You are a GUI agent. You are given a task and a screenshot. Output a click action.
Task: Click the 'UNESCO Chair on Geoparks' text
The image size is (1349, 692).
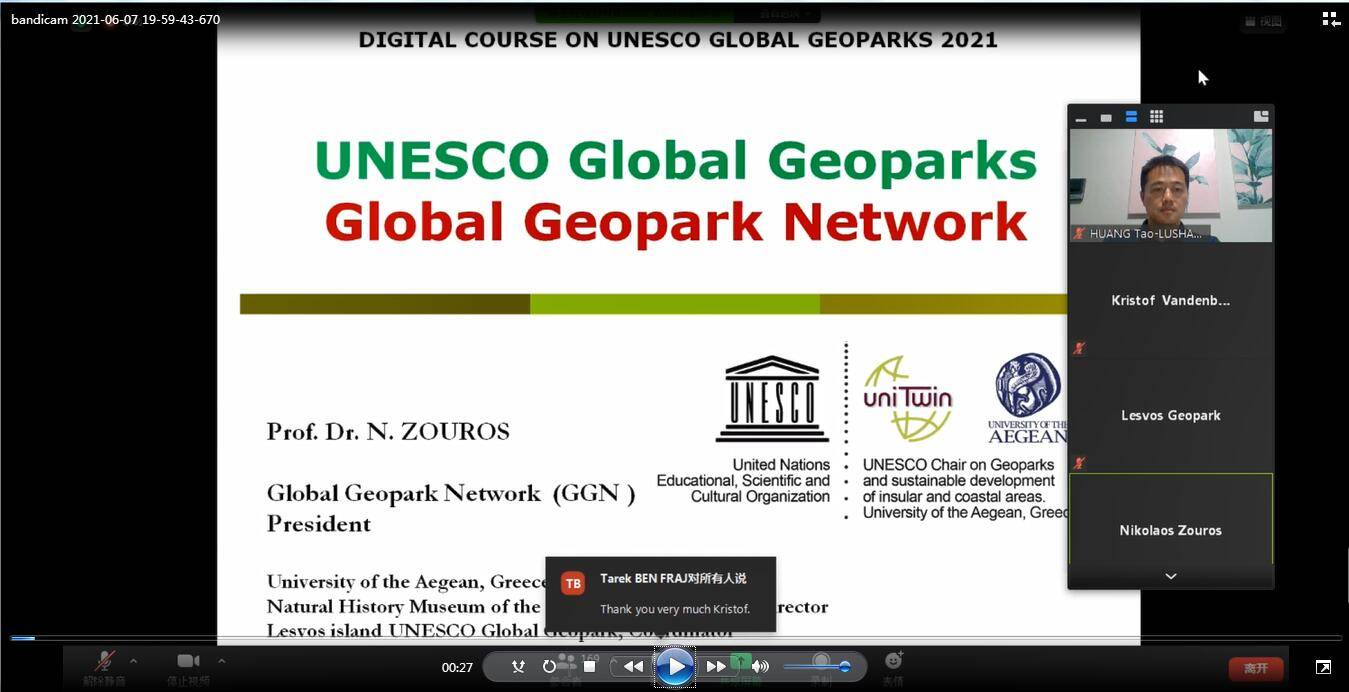(958, 465)
